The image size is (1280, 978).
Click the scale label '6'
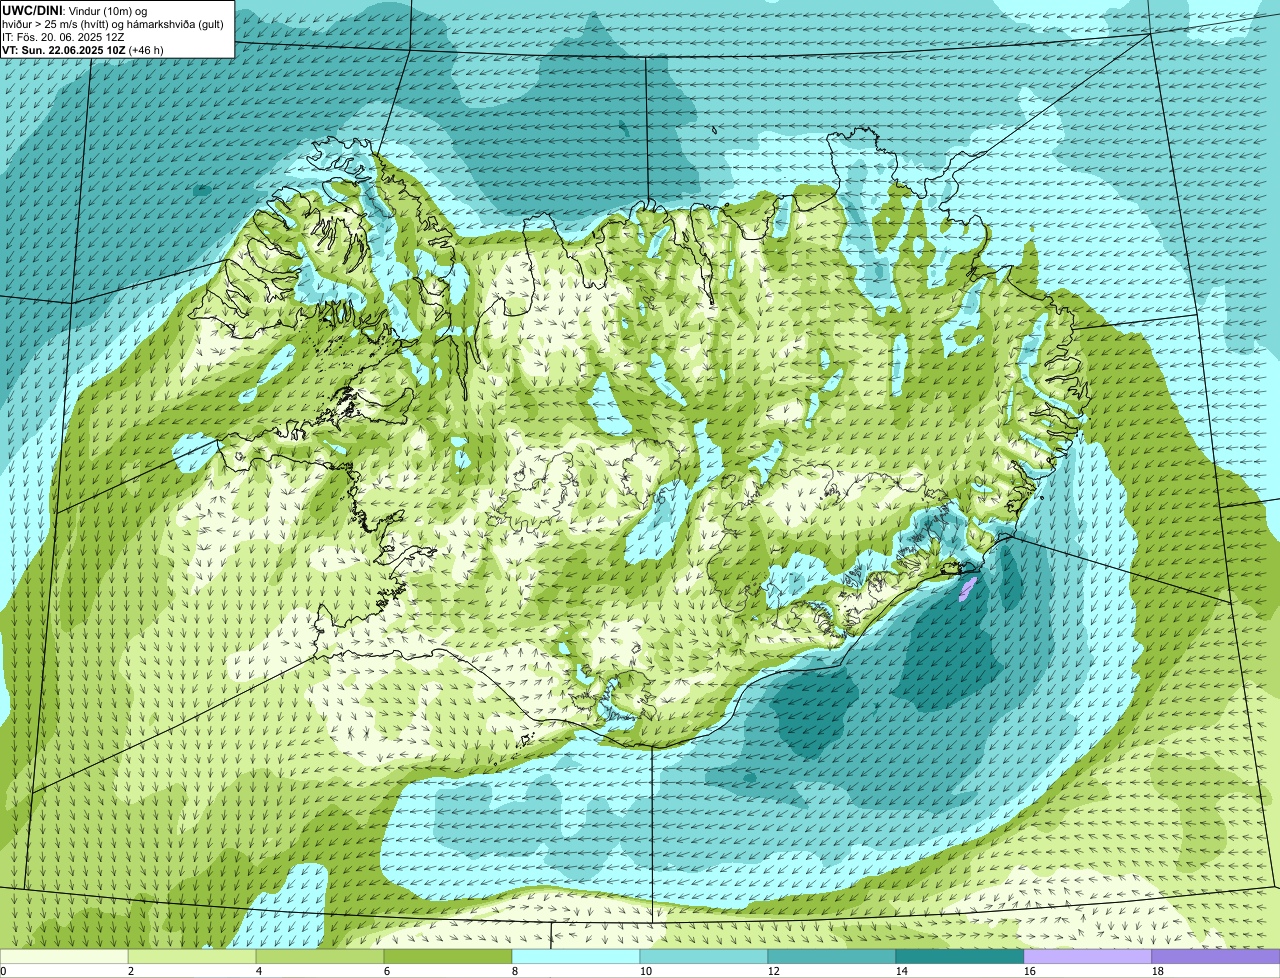(x=387, y=971)
